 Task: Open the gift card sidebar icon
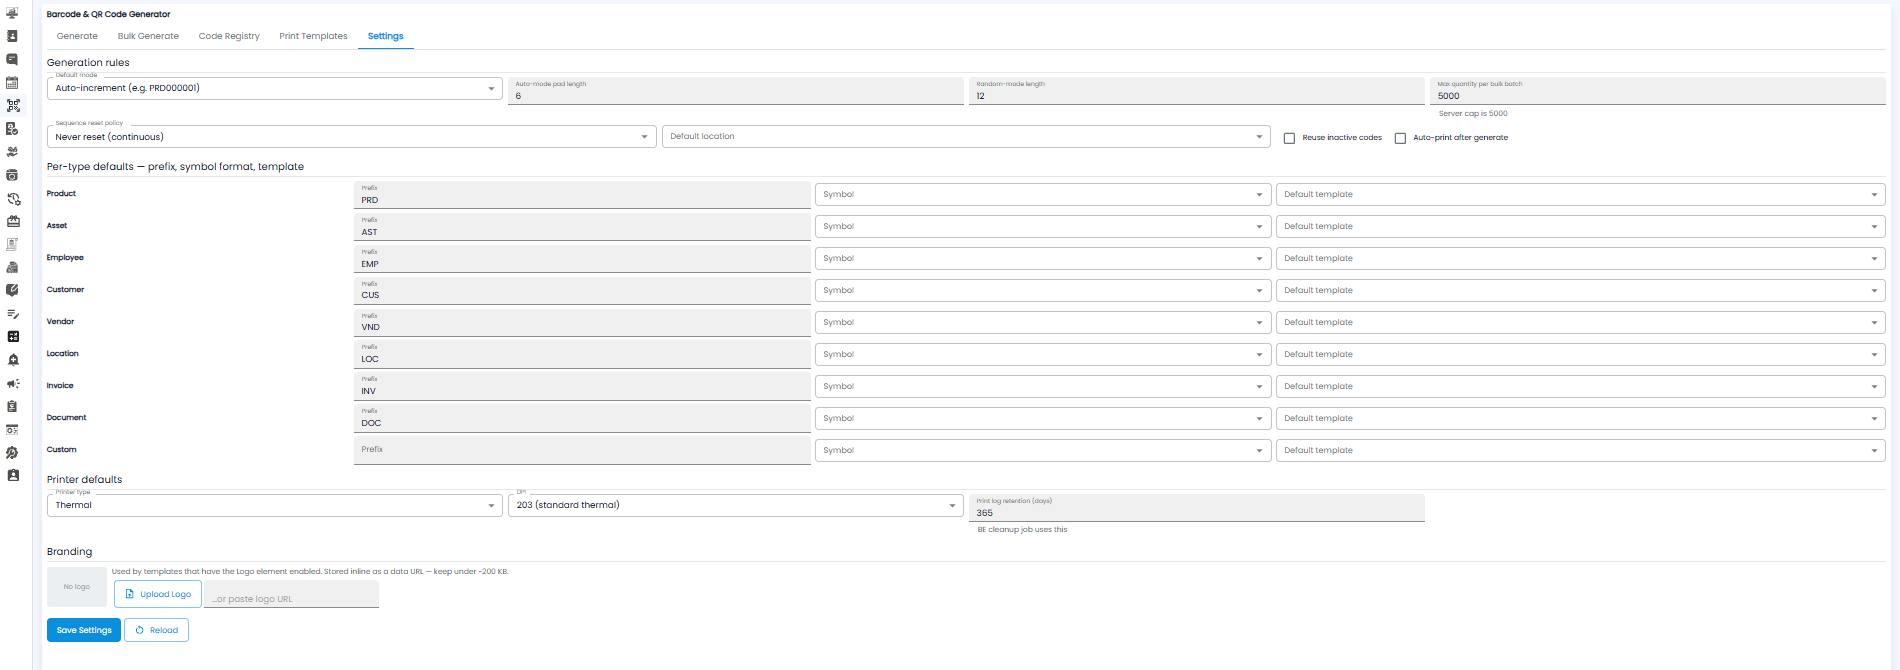[x=12, y=221]
